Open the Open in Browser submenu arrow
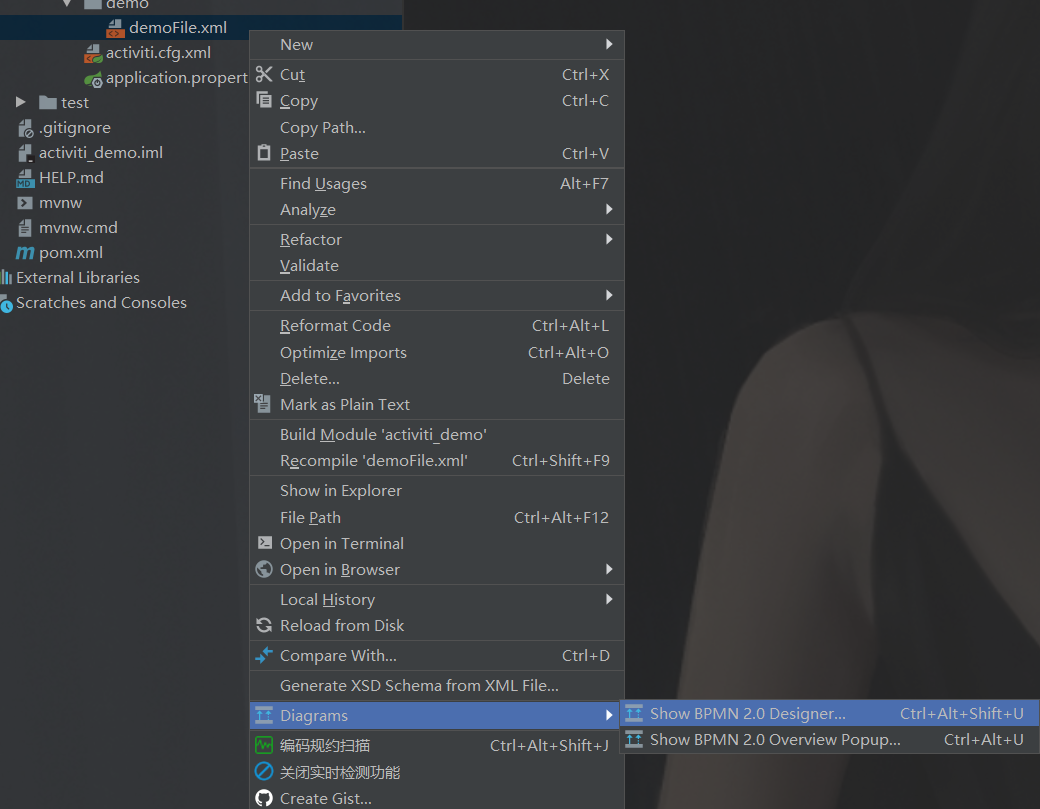The width and height of the screenshot is (1040, 809). (609, 569)
